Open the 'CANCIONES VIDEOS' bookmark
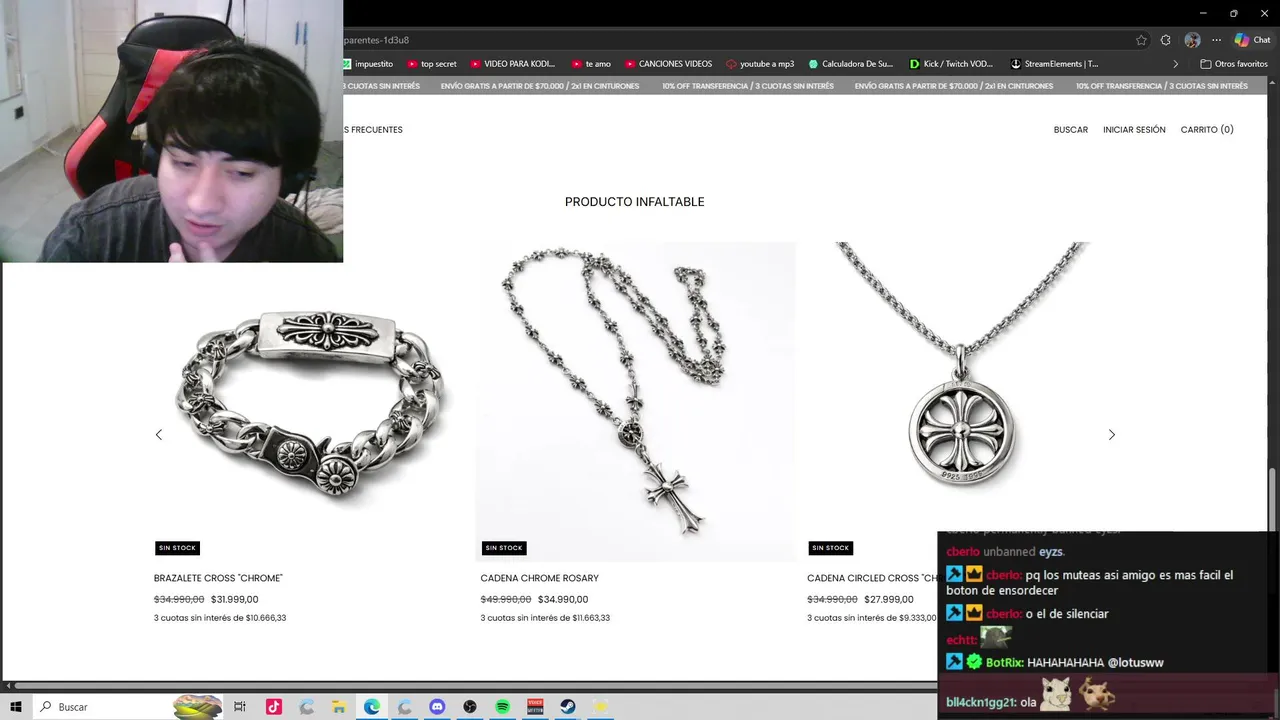 tap(668, 64)
